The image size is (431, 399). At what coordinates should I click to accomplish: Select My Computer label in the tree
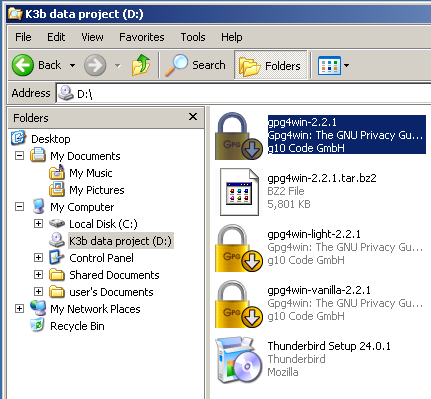click(x=82, y=207)
